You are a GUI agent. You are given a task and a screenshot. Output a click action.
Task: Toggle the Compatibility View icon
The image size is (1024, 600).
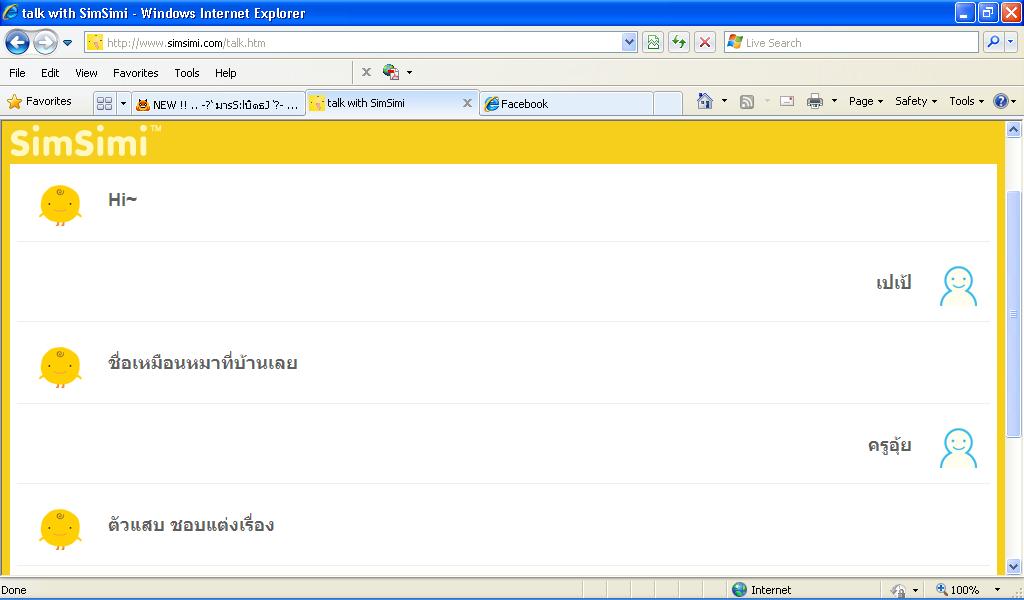coord(652,43)
